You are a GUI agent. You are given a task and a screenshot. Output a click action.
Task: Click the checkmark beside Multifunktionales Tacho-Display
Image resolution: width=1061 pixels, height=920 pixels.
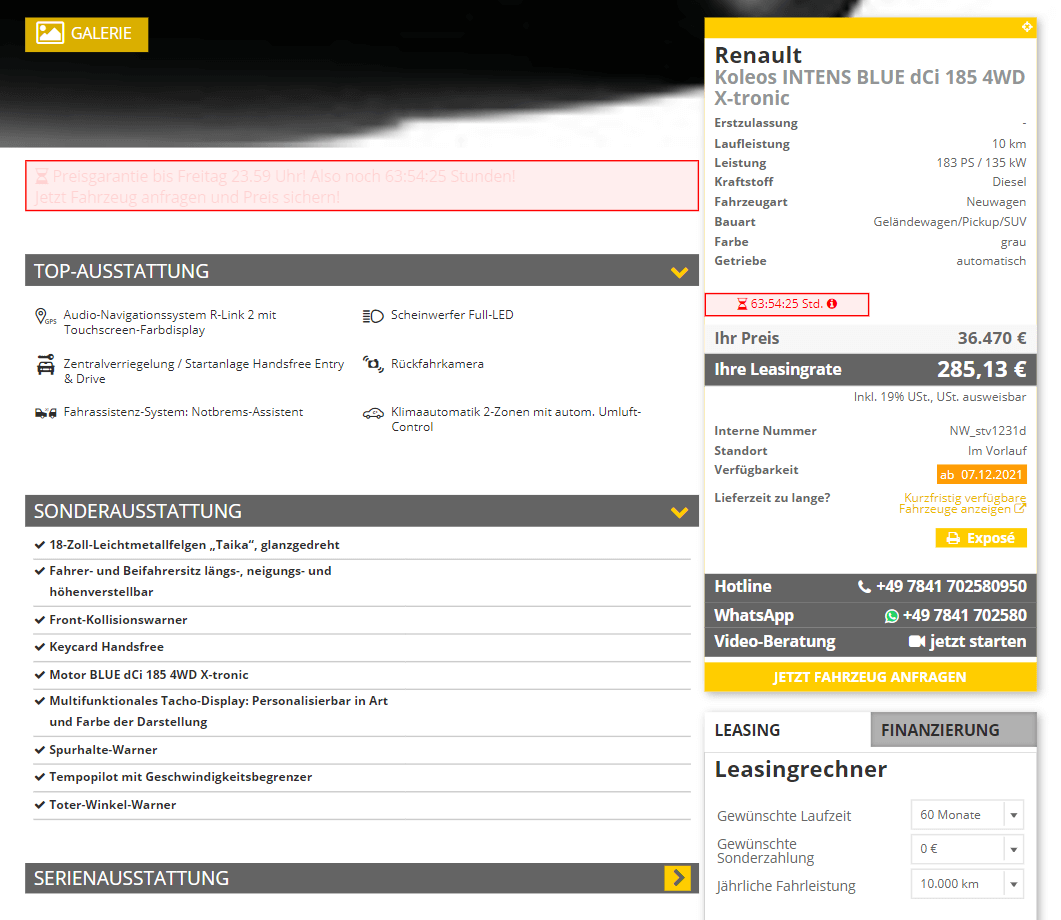point(40,702)
